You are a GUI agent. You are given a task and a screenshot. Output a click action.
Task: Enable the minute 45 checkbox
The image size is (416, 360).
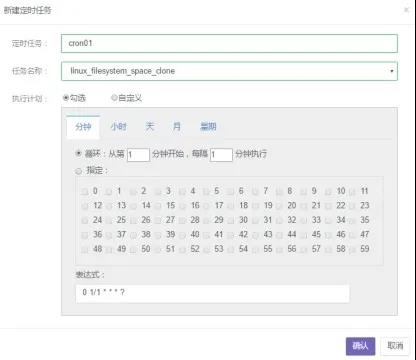coord(303,235)
